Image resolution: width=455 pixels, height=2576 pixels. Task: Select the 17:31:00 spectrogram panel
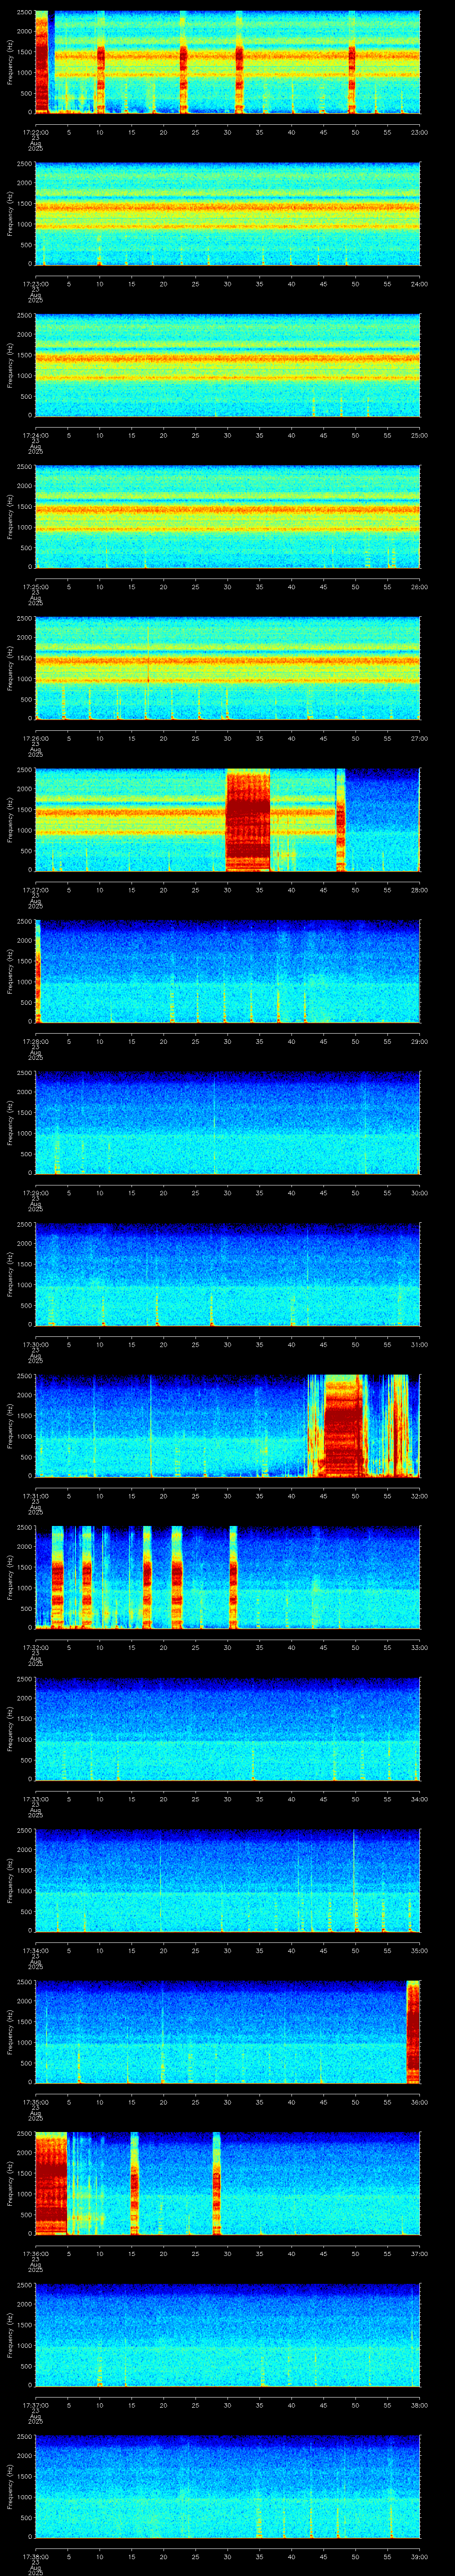[x=227, y=1426]
